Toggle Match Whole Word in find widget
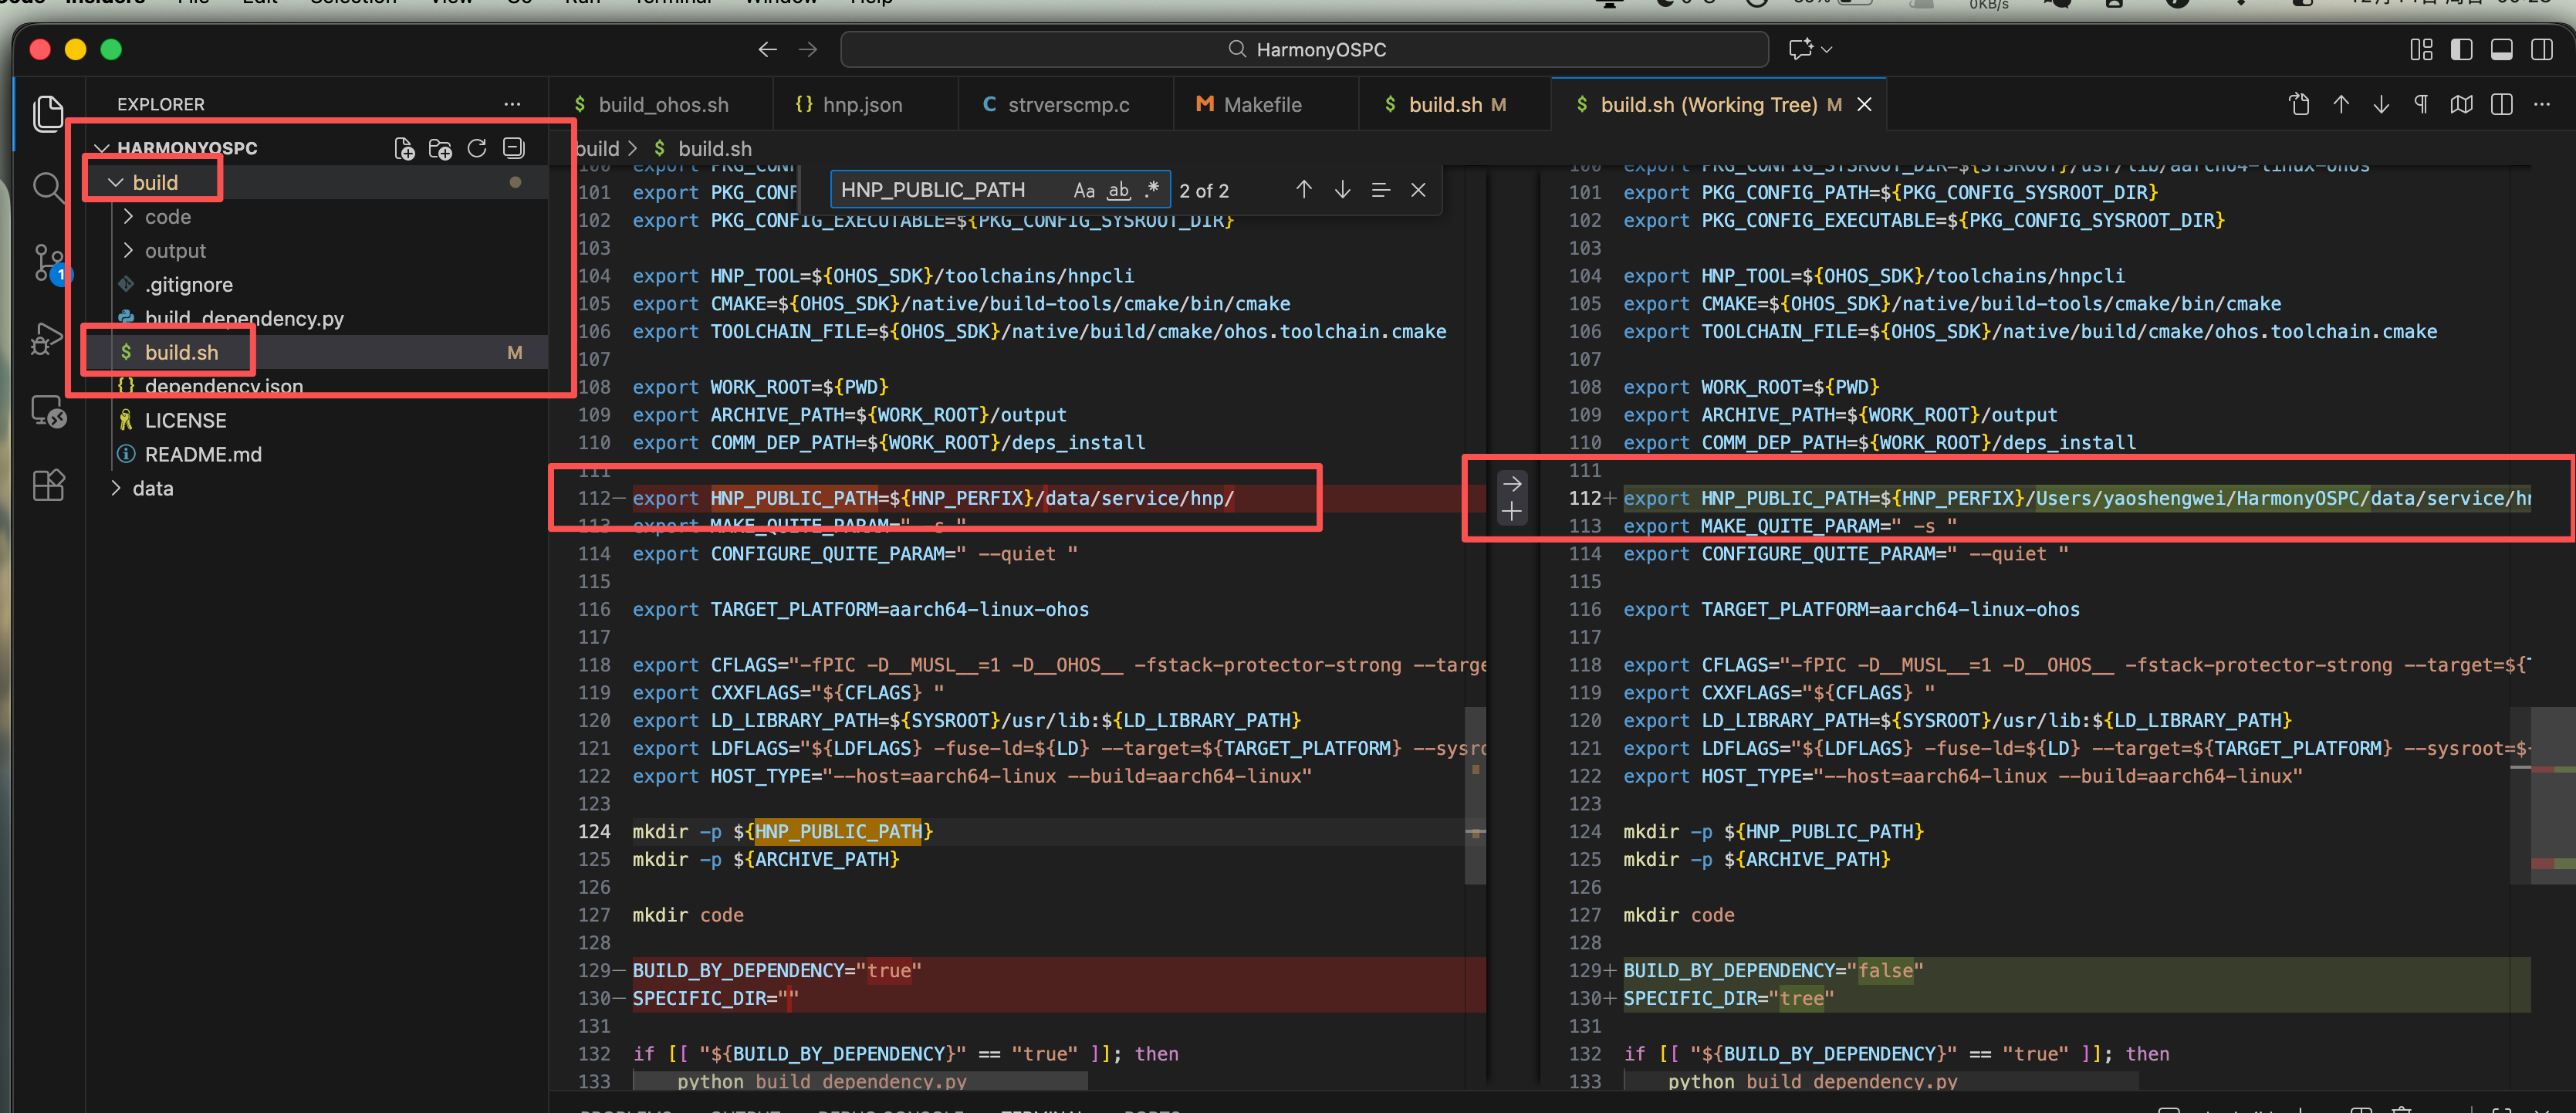The image size is (2576, 1113). click(1119, 190)
